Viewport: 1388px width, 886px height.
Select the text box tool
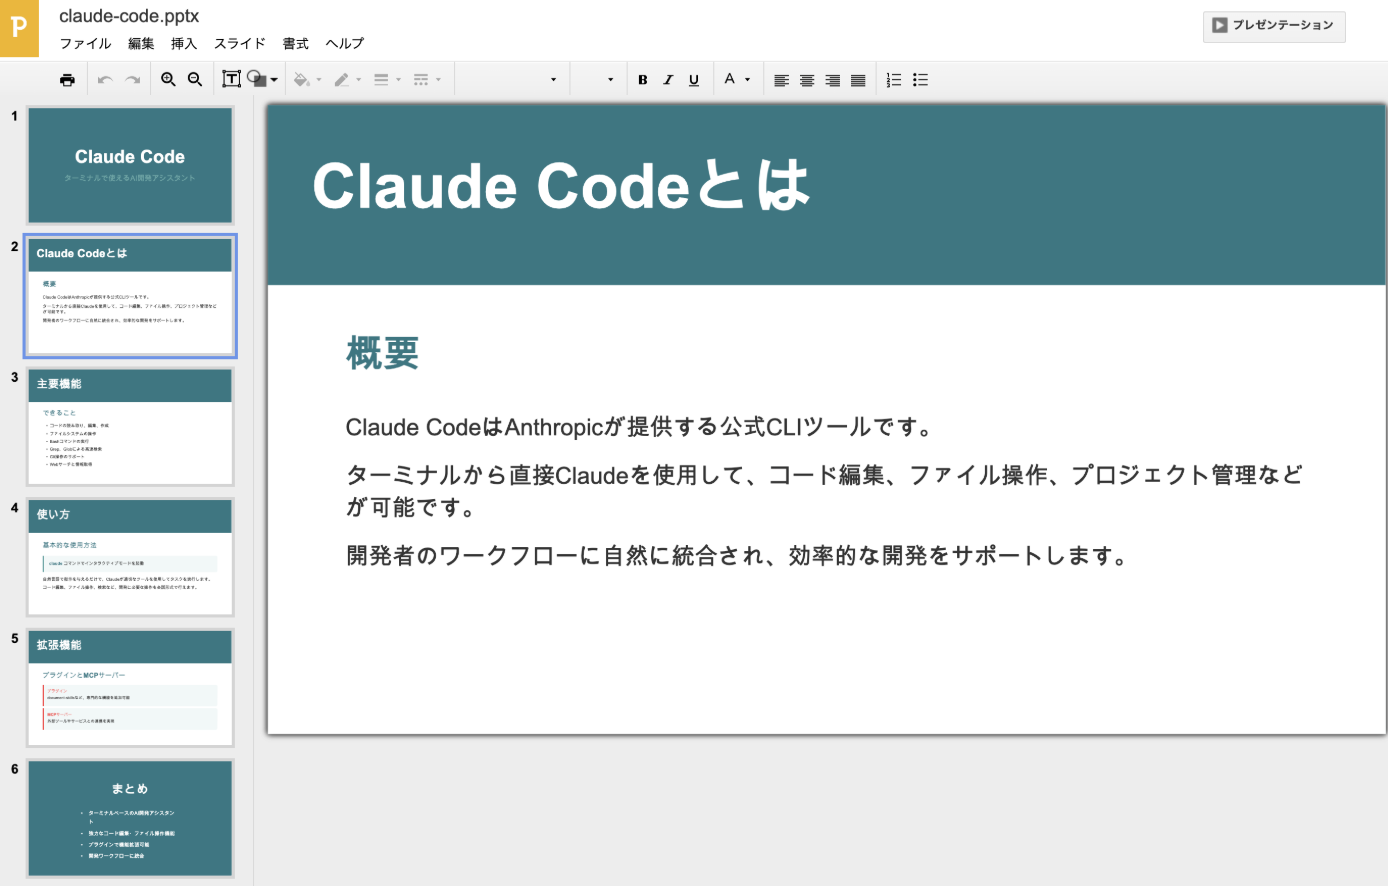tap(231, 80)
